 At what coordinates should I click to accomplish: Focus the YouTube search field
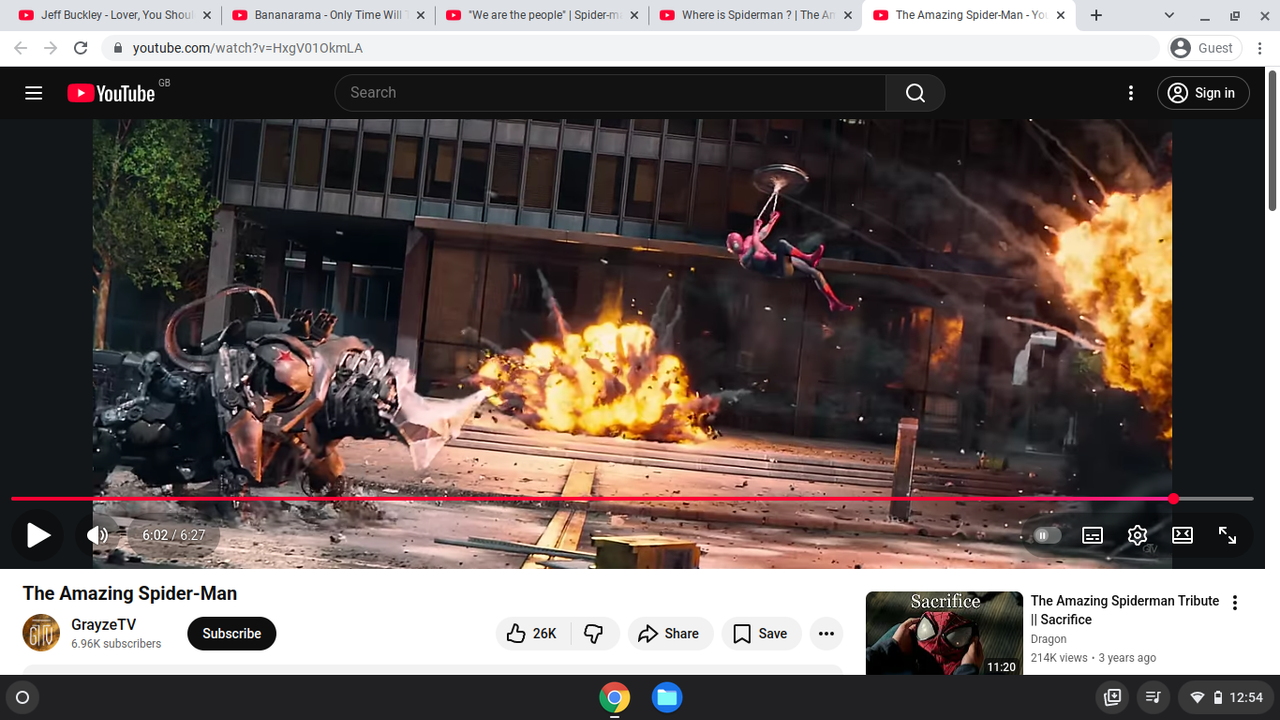(x=610, y=93)
